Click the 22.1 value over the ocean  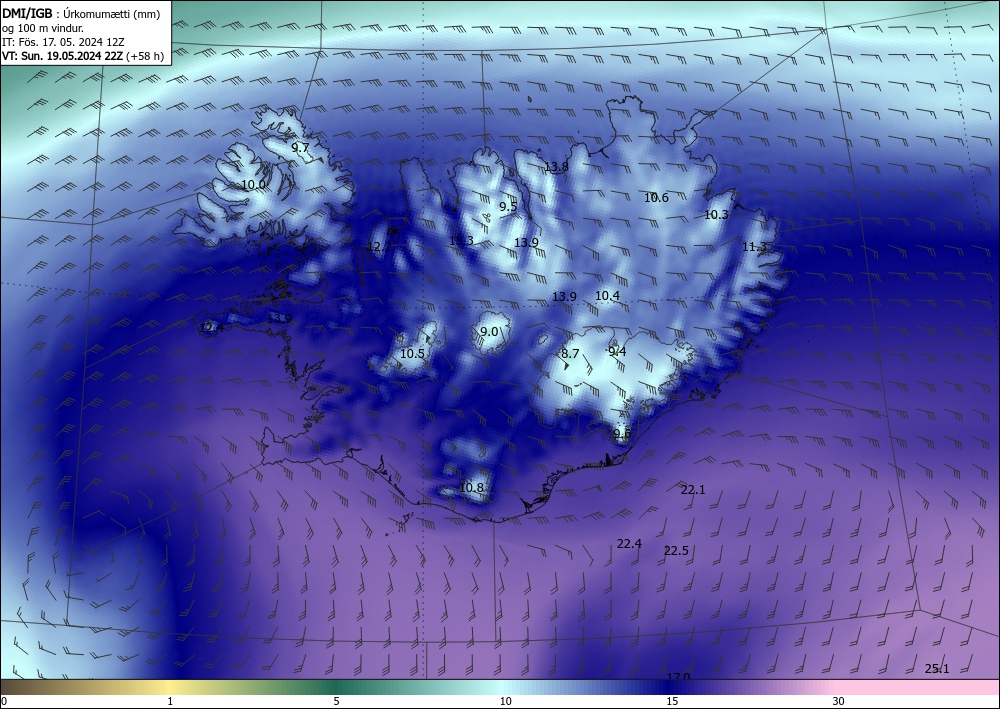tap(693, 490)
